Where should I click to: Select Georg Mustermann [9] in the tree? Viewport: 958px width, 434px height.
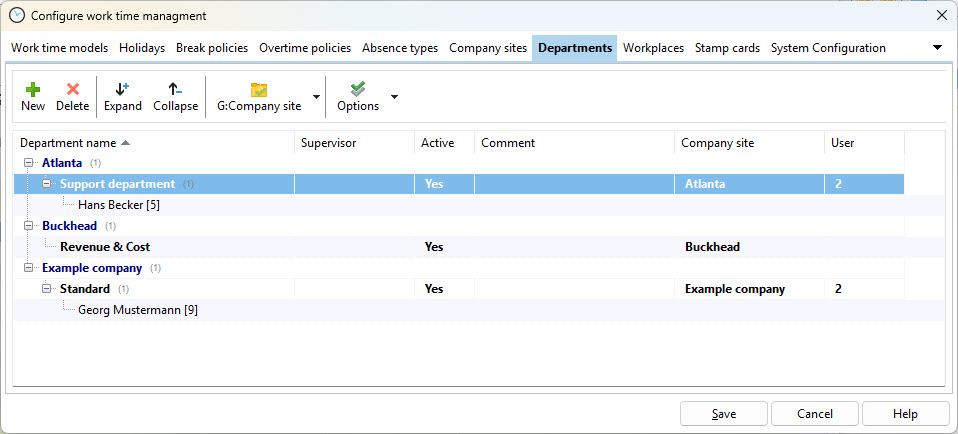pos(137,310)
